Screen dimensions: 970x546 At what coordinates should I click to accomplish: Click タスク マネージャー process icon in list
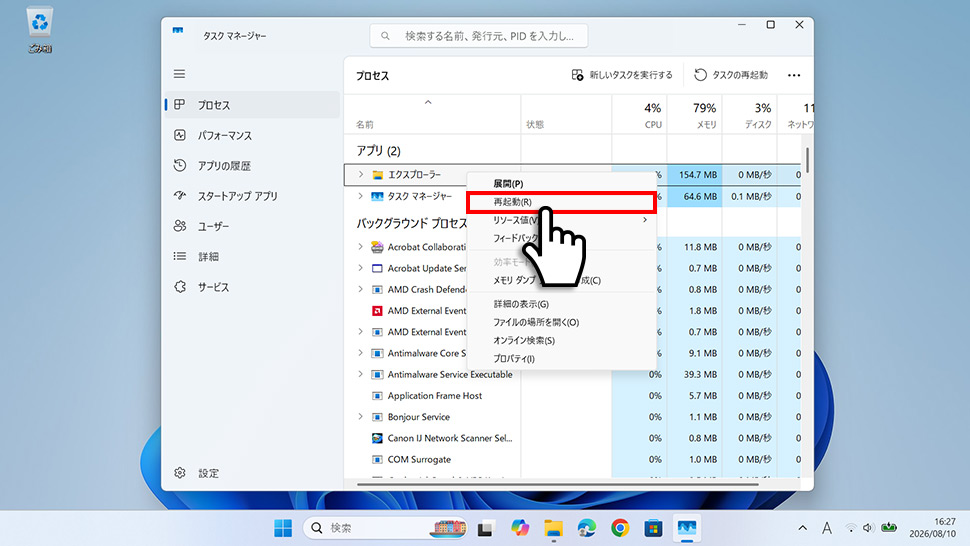(377, 196)
